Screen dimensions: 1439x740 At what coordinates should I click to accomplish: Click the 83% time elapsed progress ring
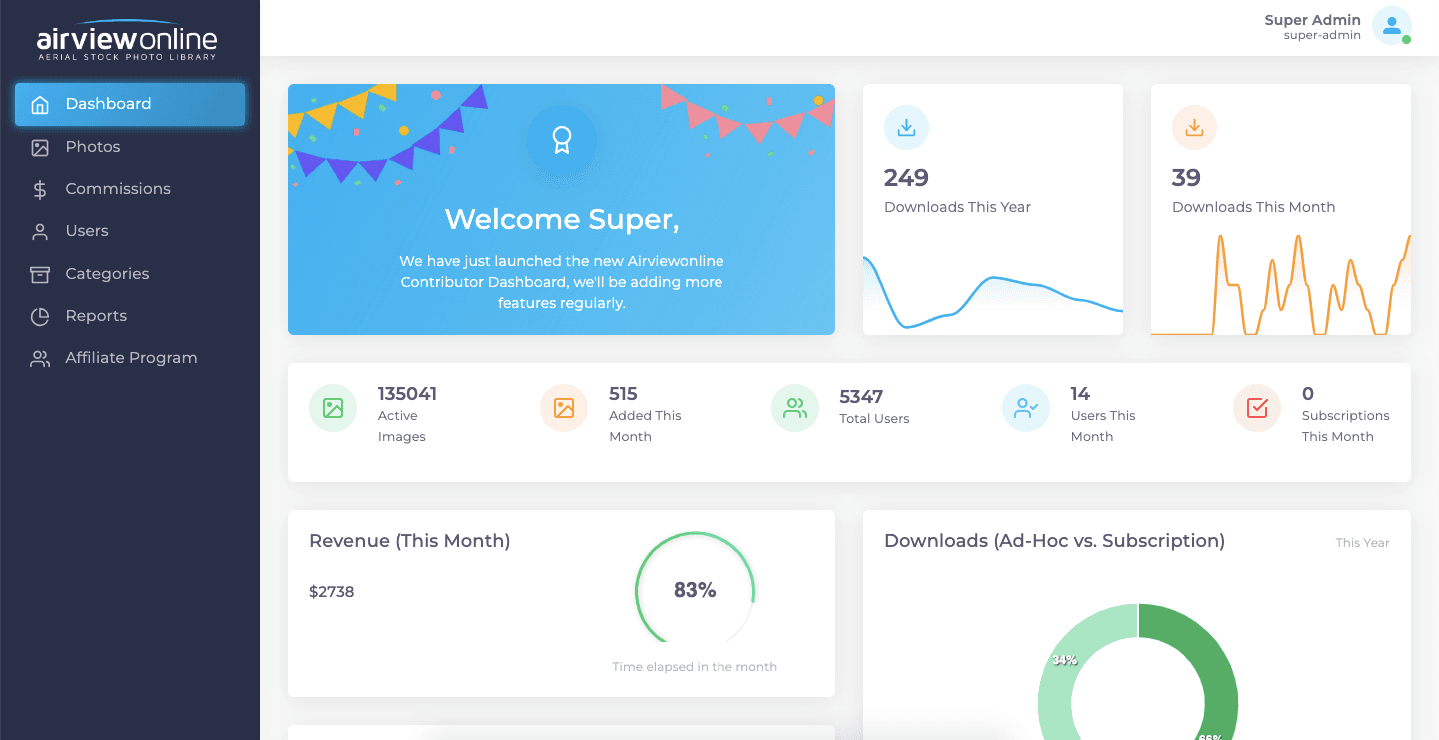(695, 590)
